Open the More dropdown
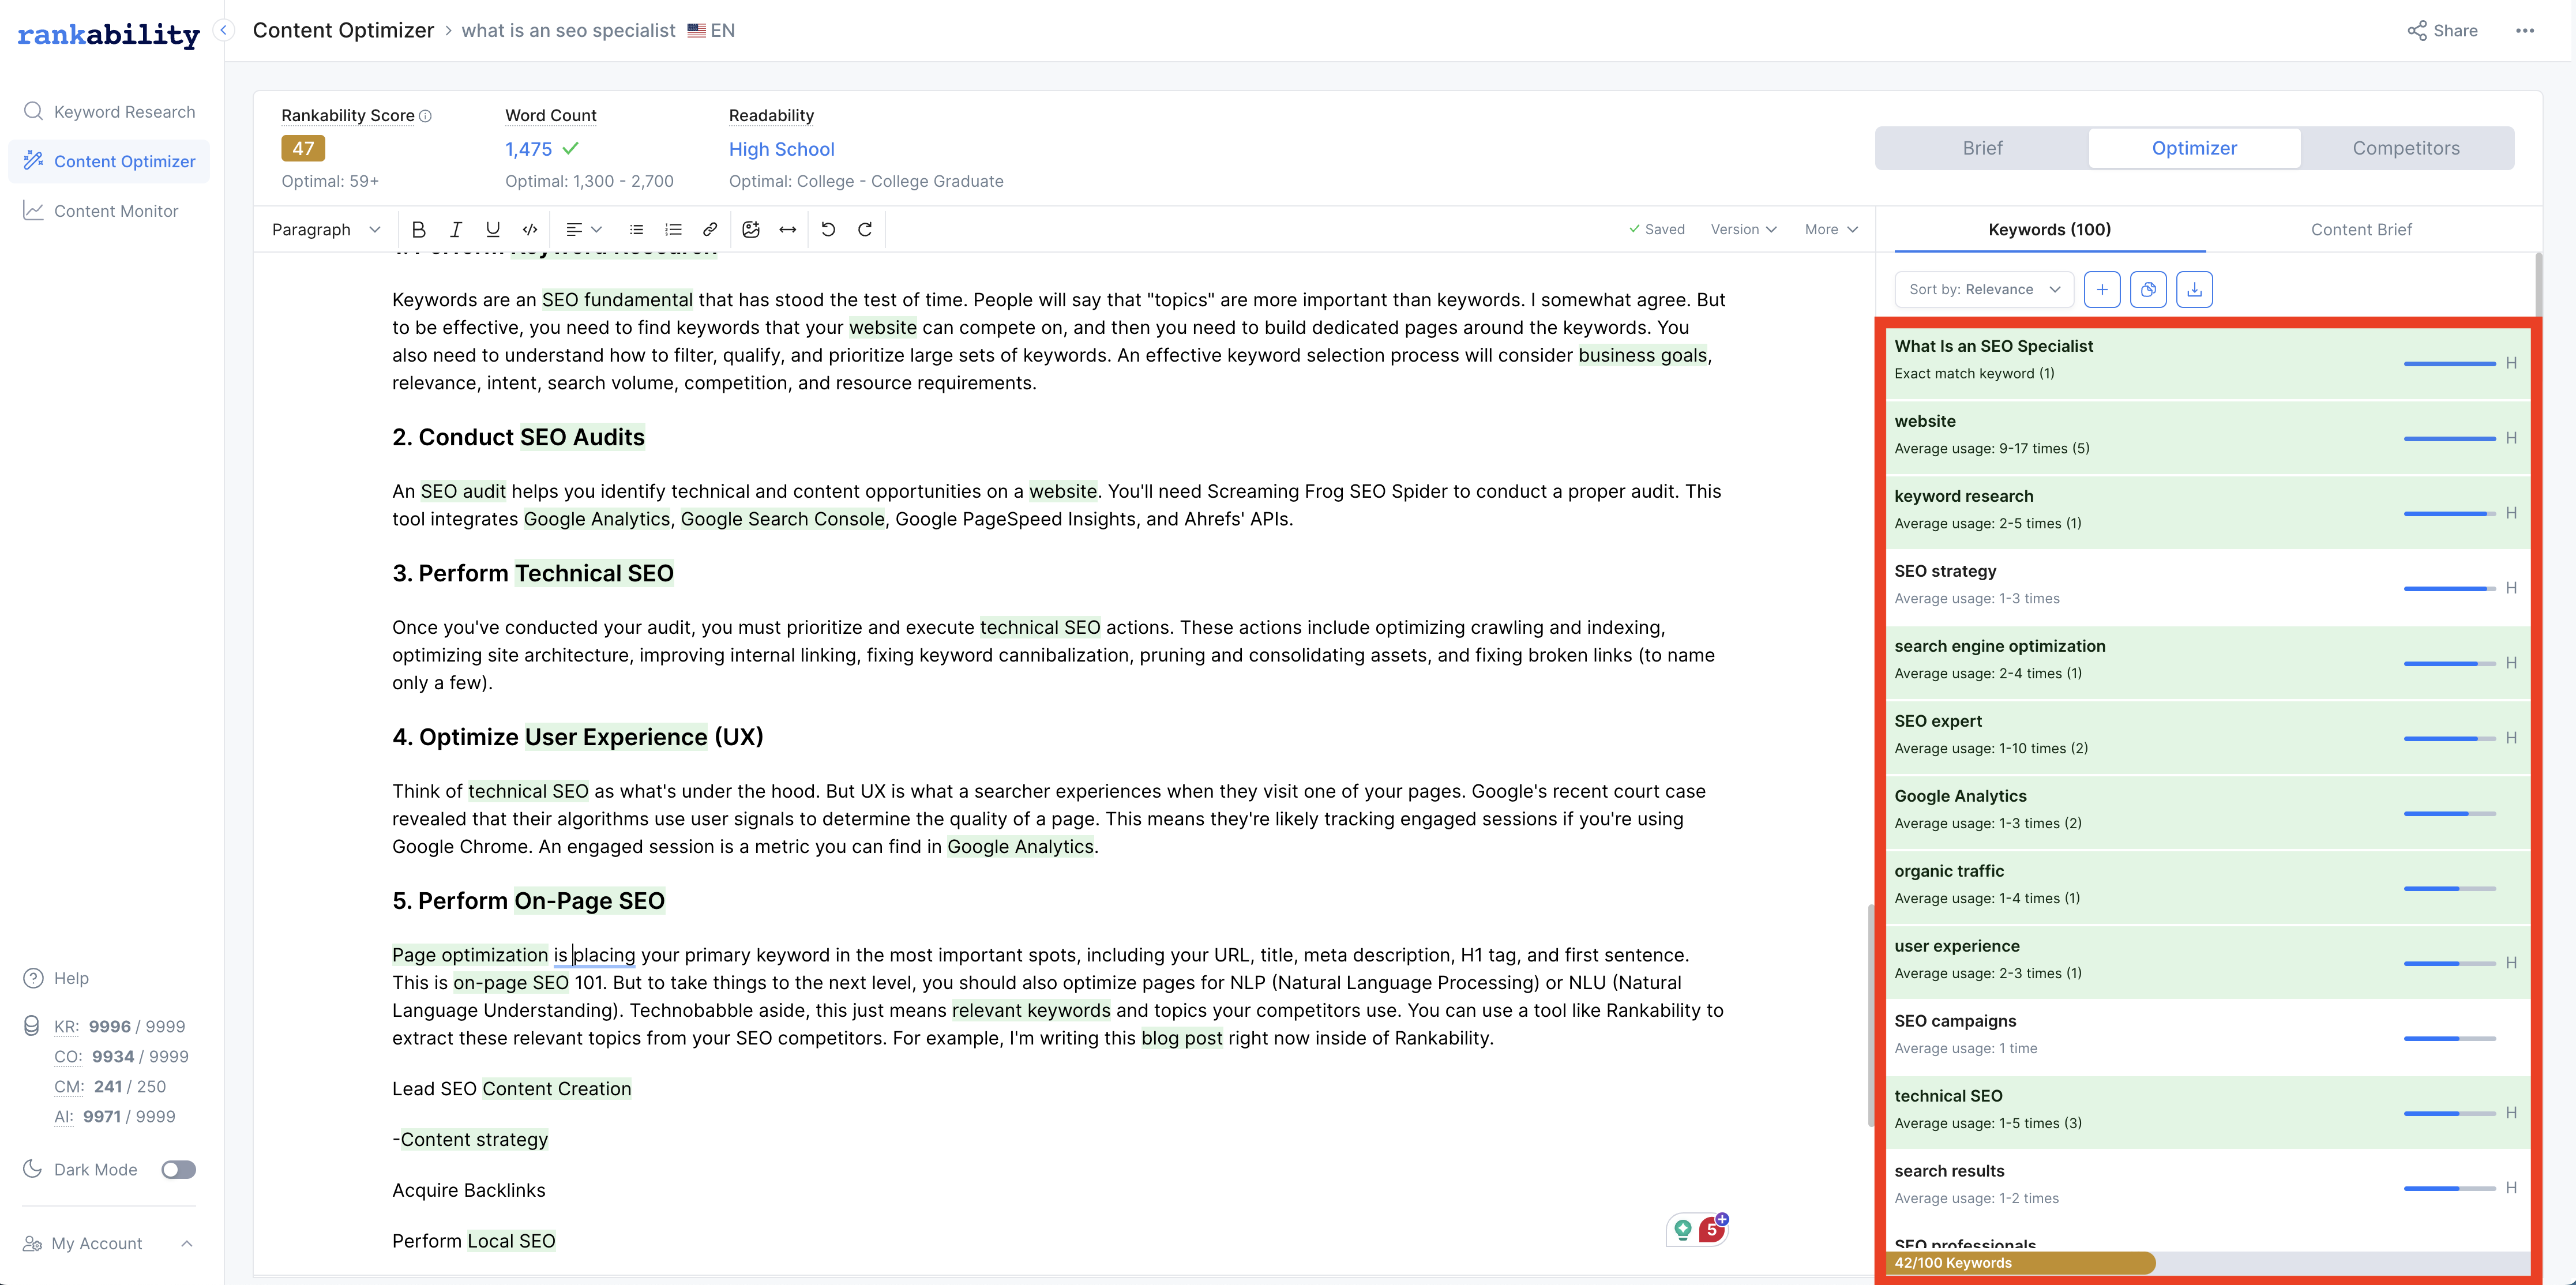The image size is (2576, 1285). tap(1831, 229)
